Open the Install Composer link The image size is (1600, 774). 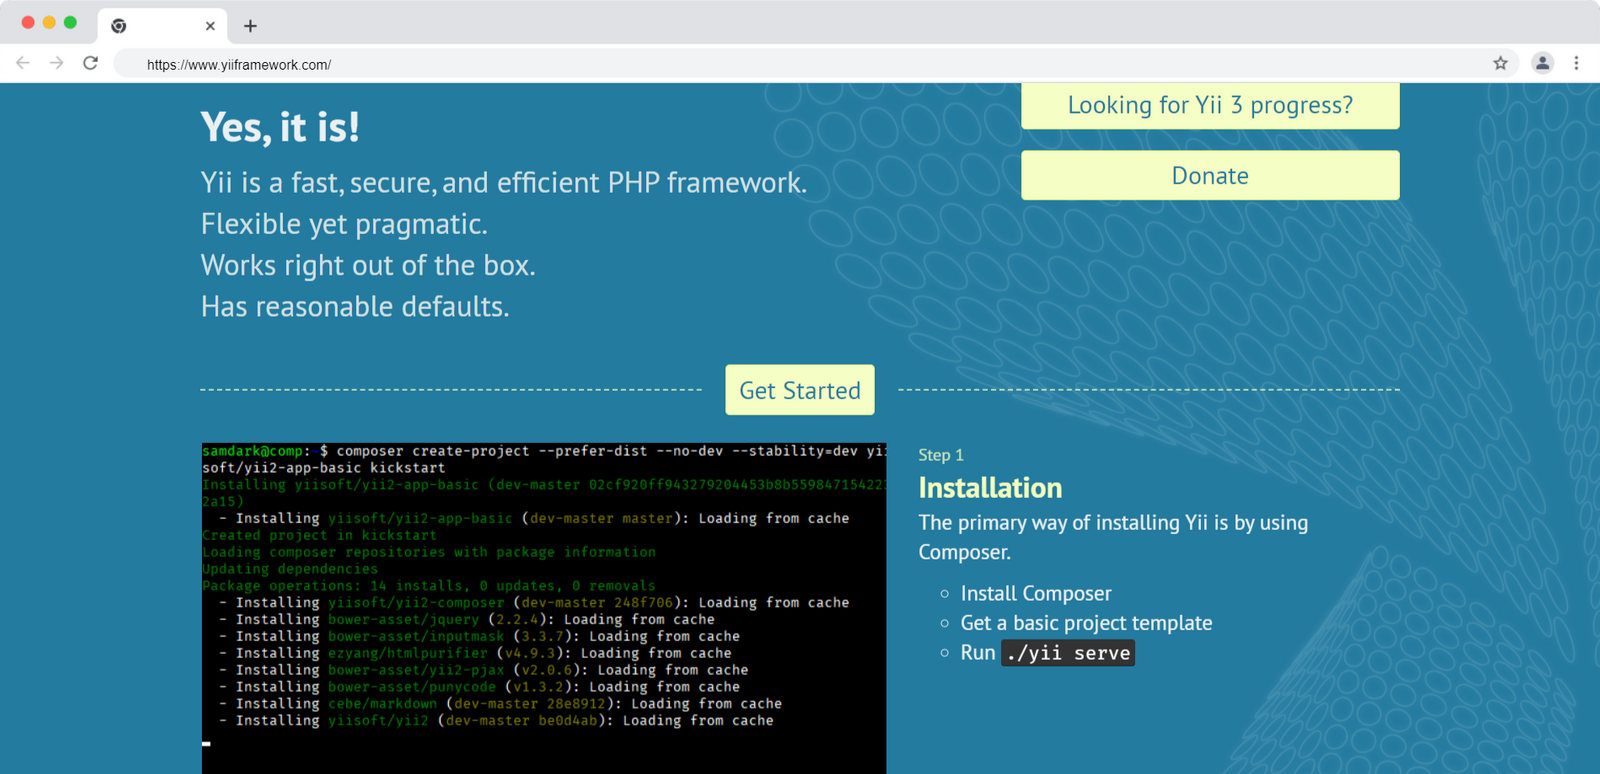(1036, 594)
